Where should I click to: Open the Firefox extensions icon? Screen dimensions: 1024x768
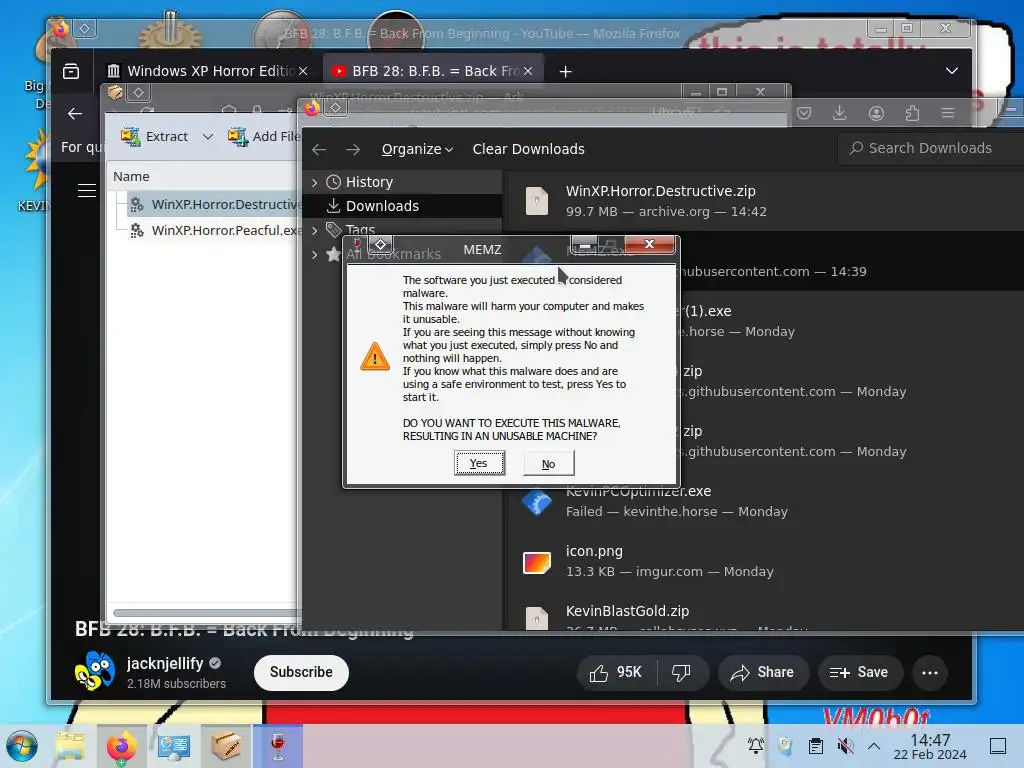(912, 114)
